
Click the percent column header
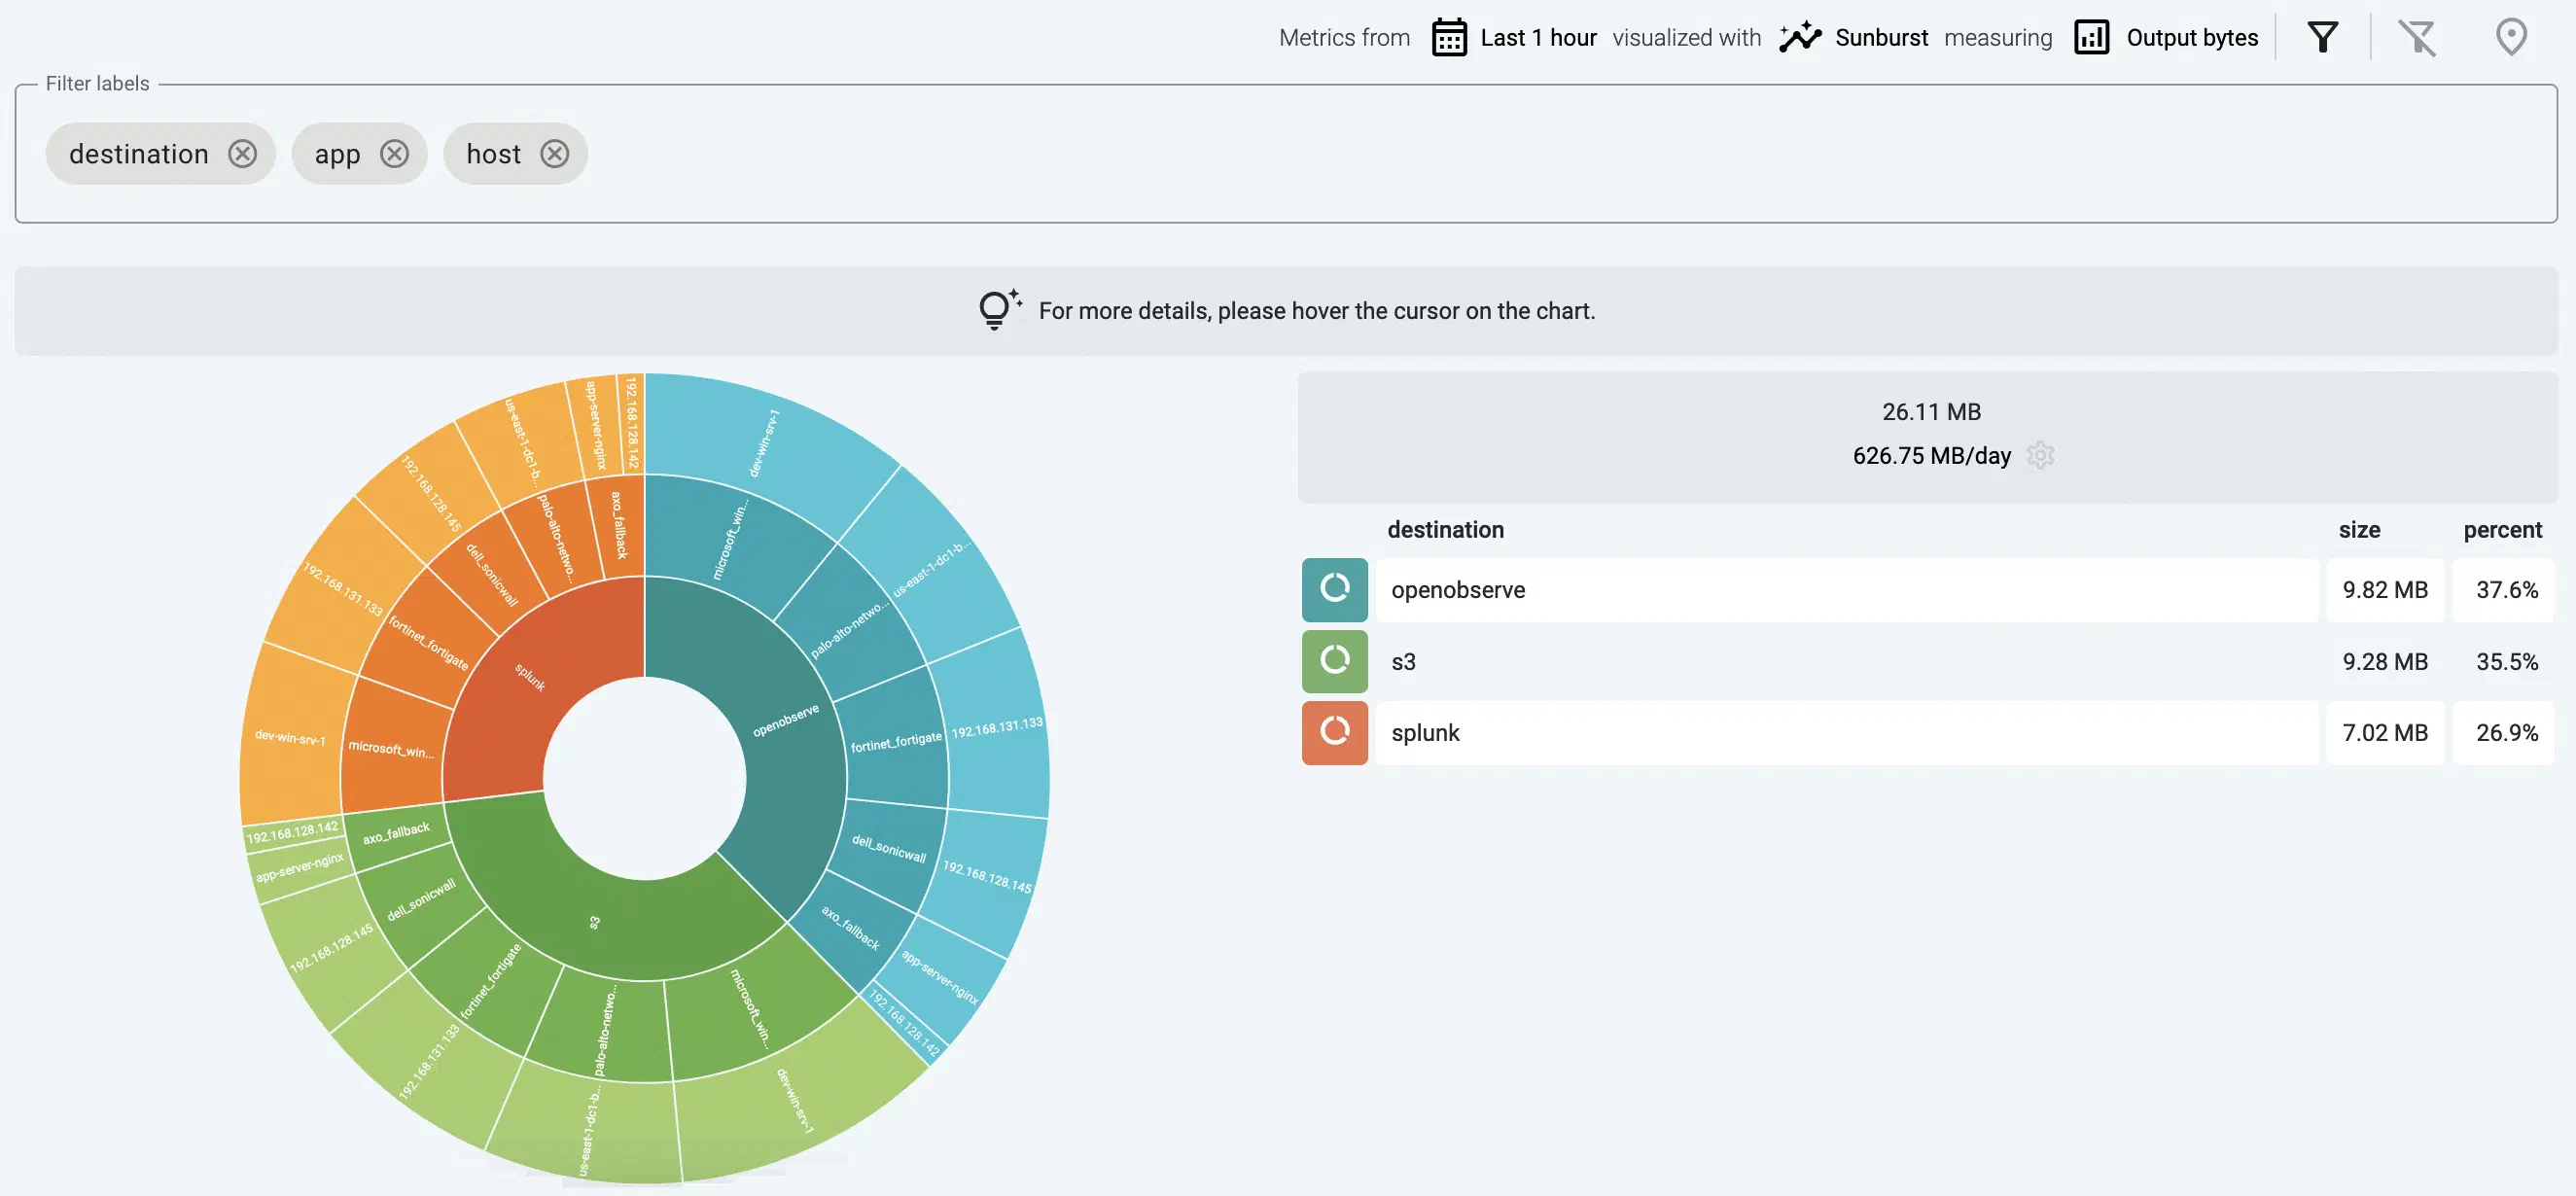[2502, 529]
